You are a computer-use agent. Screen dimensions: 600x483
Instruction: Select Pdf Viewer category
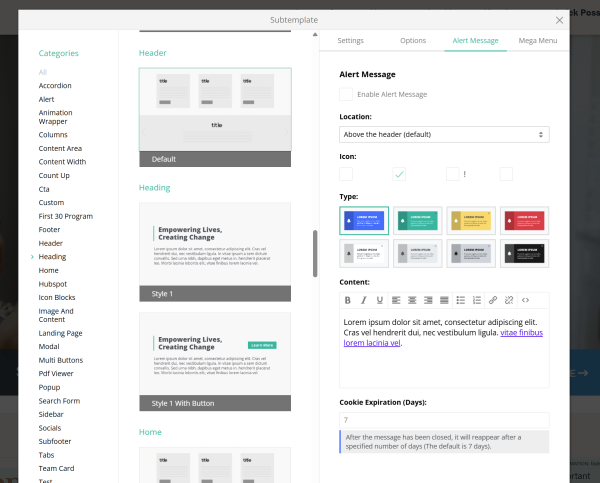56,374
